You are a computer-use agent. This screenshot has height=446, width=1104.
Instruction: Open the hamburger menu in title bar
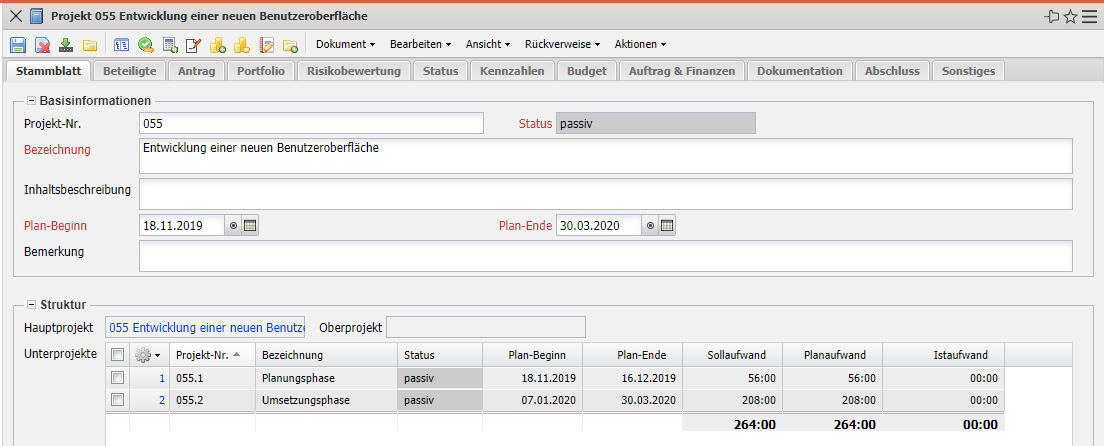pos(1088,16)
